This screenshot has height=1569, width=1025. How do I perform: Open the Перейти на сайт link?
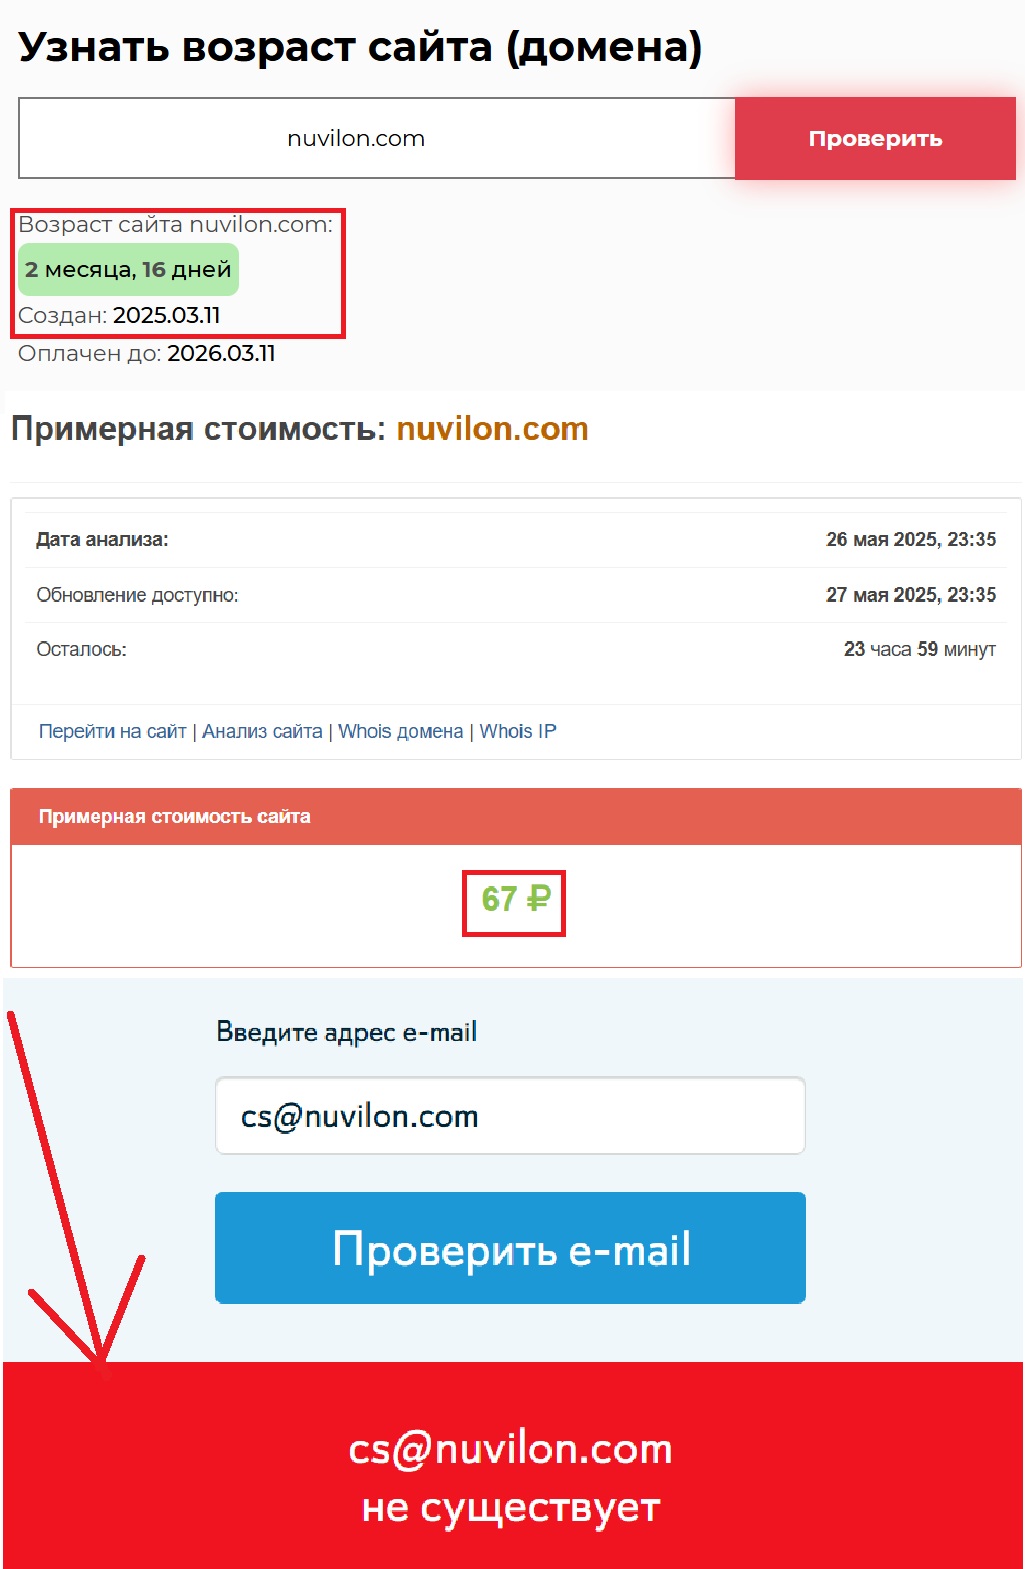(112, 731)
